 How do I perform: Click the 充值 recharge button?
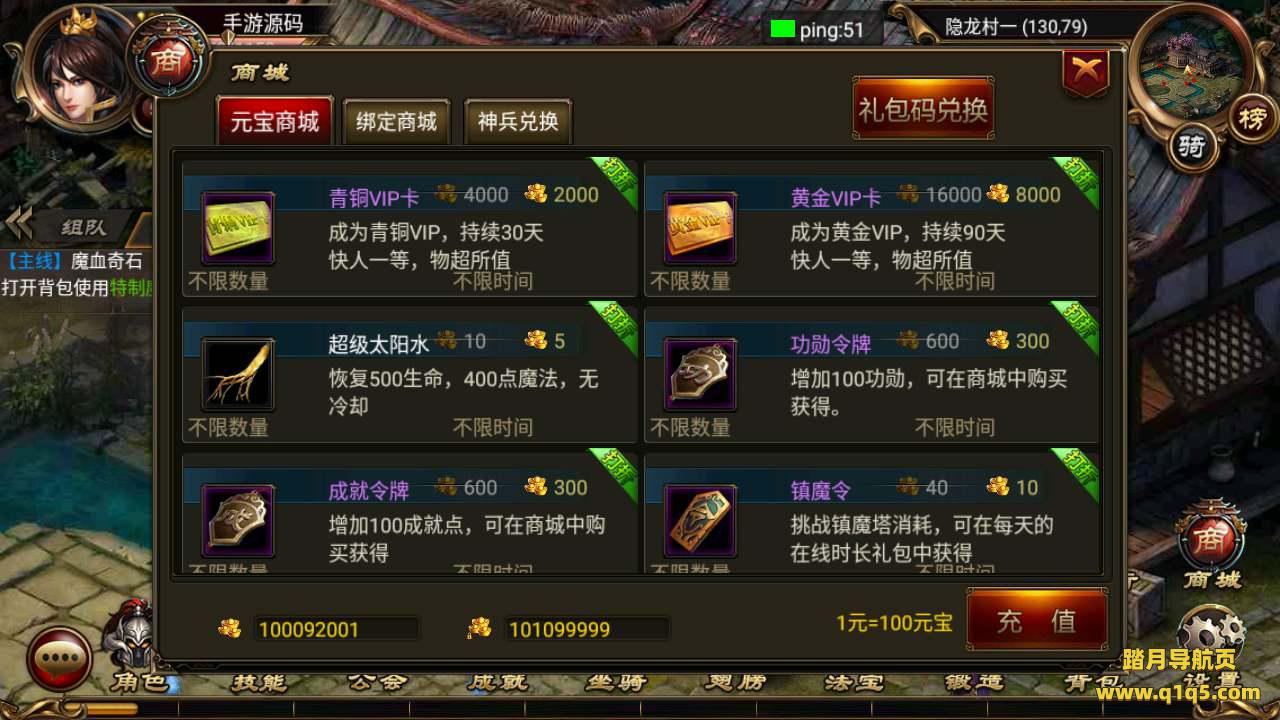pyautogui.click(x=1037, y=621)
